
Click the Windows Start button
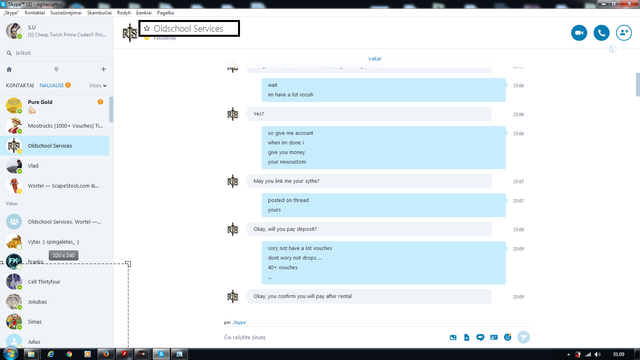coord(10,354)
